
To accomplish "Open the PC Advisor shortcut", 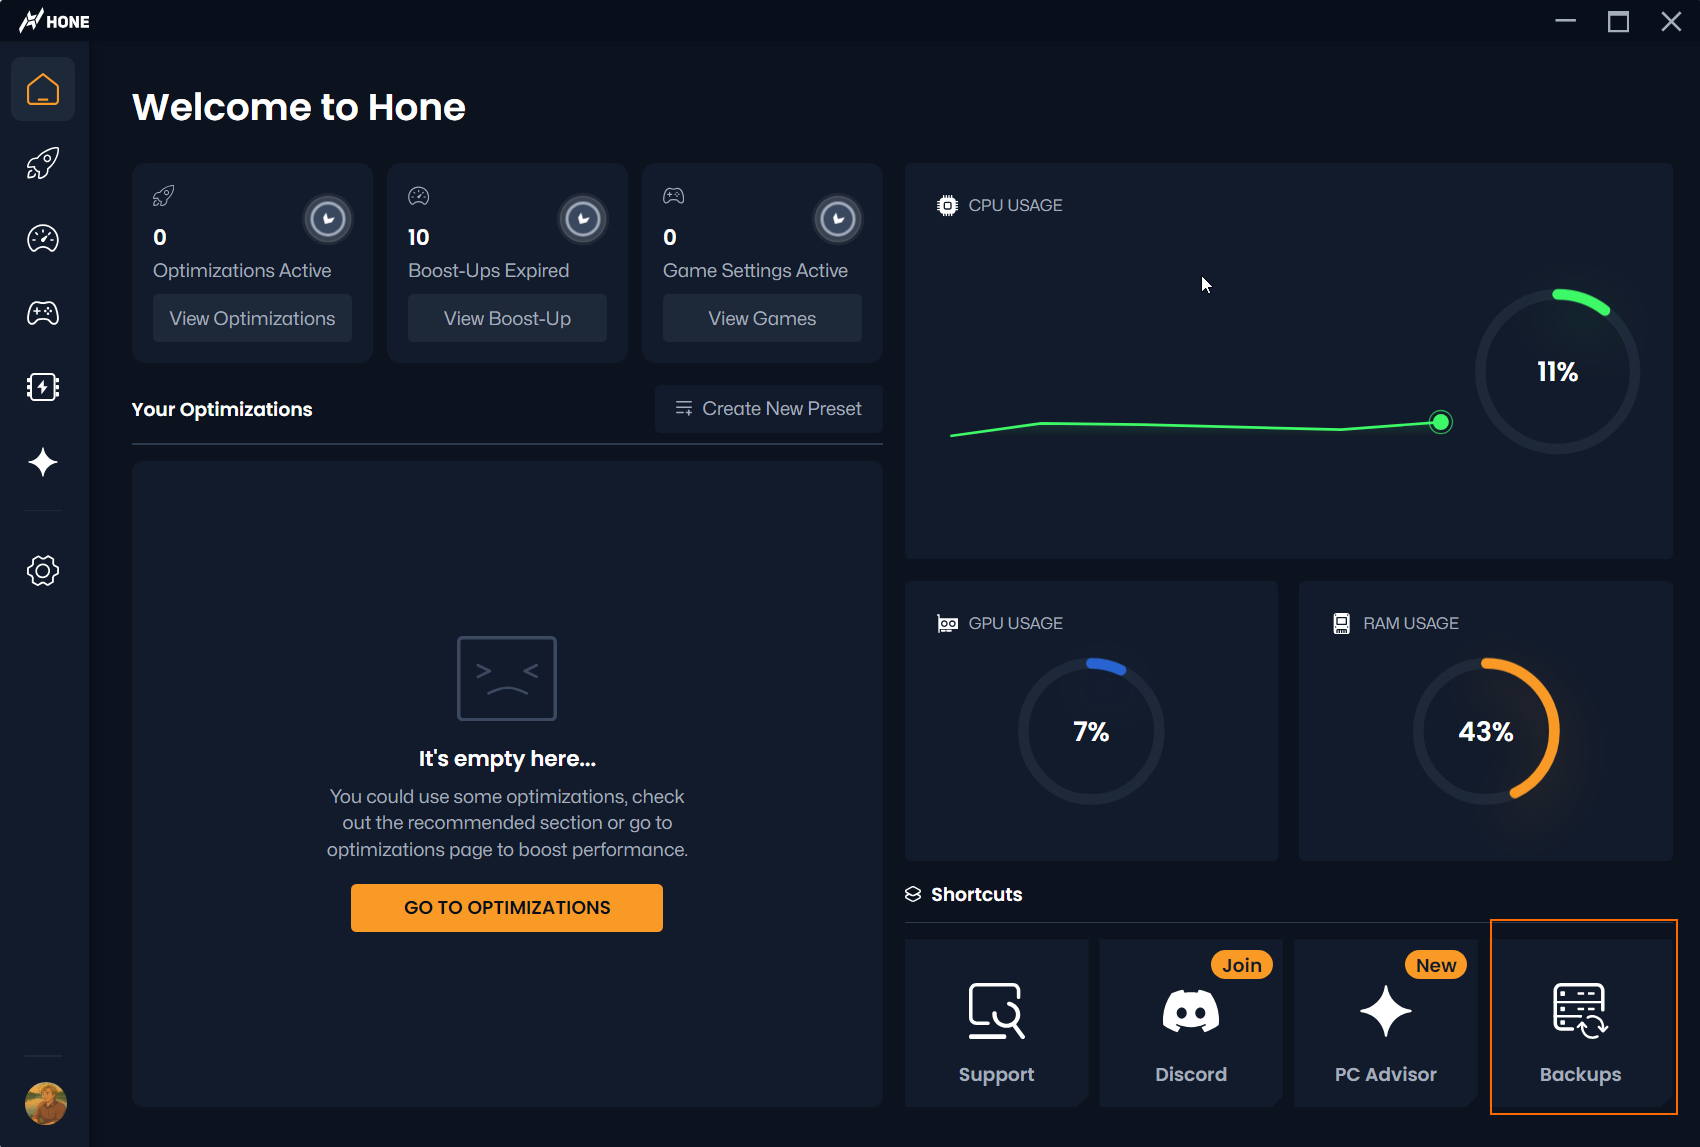I will (1386, 1022).
